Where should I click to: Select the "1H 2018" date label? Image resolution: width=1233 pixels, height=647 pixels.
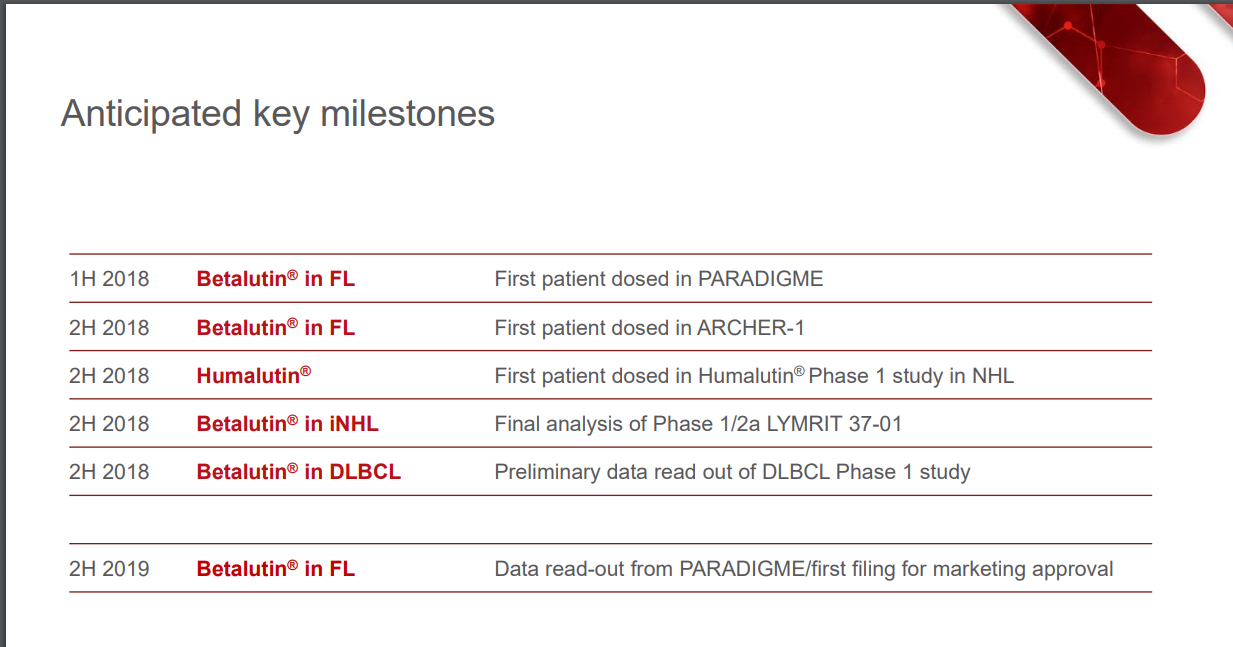click(x=109, y=279)
